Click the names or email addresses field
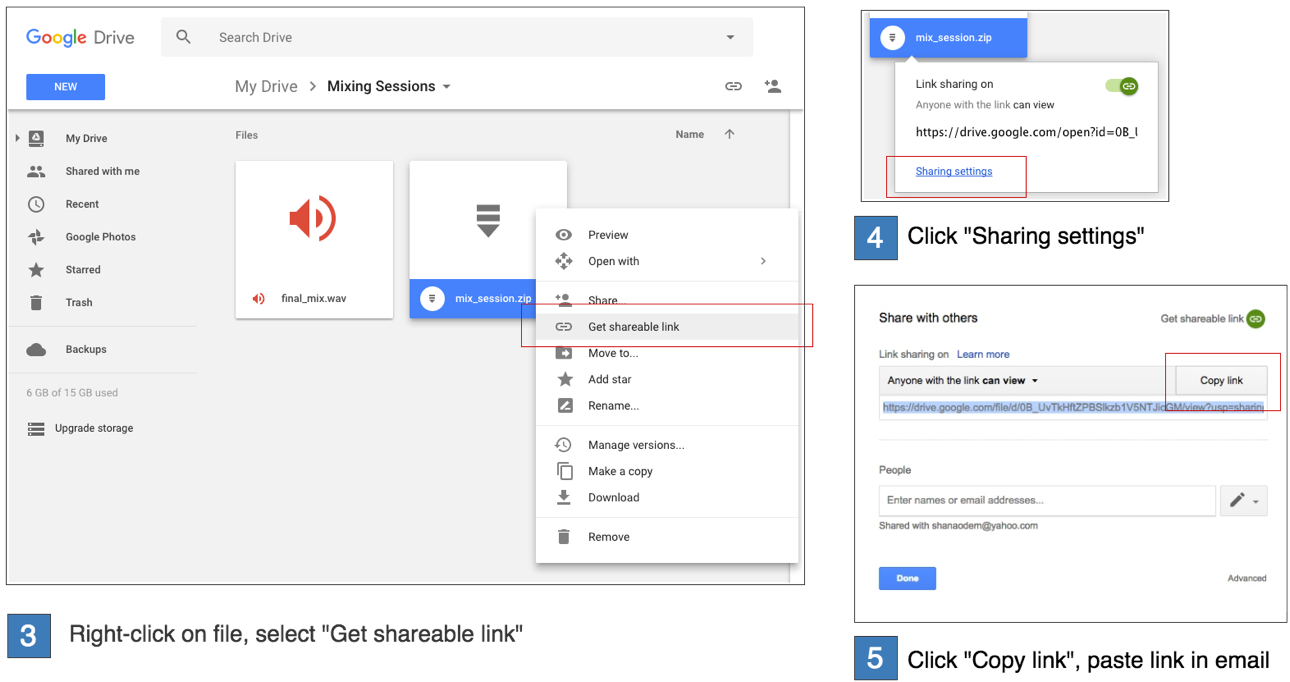Image resolution: width=1290 pixels, height=682 pixels. tap(1047, 500)
